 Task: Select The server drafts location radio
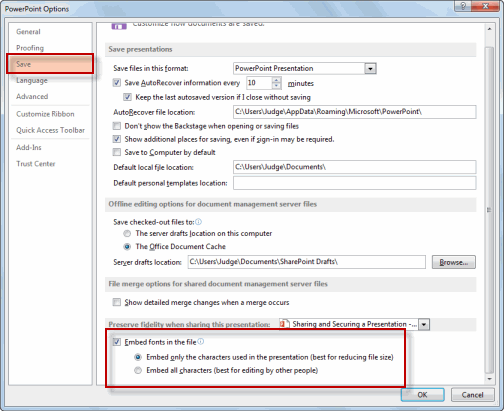(x=127, y=233)
